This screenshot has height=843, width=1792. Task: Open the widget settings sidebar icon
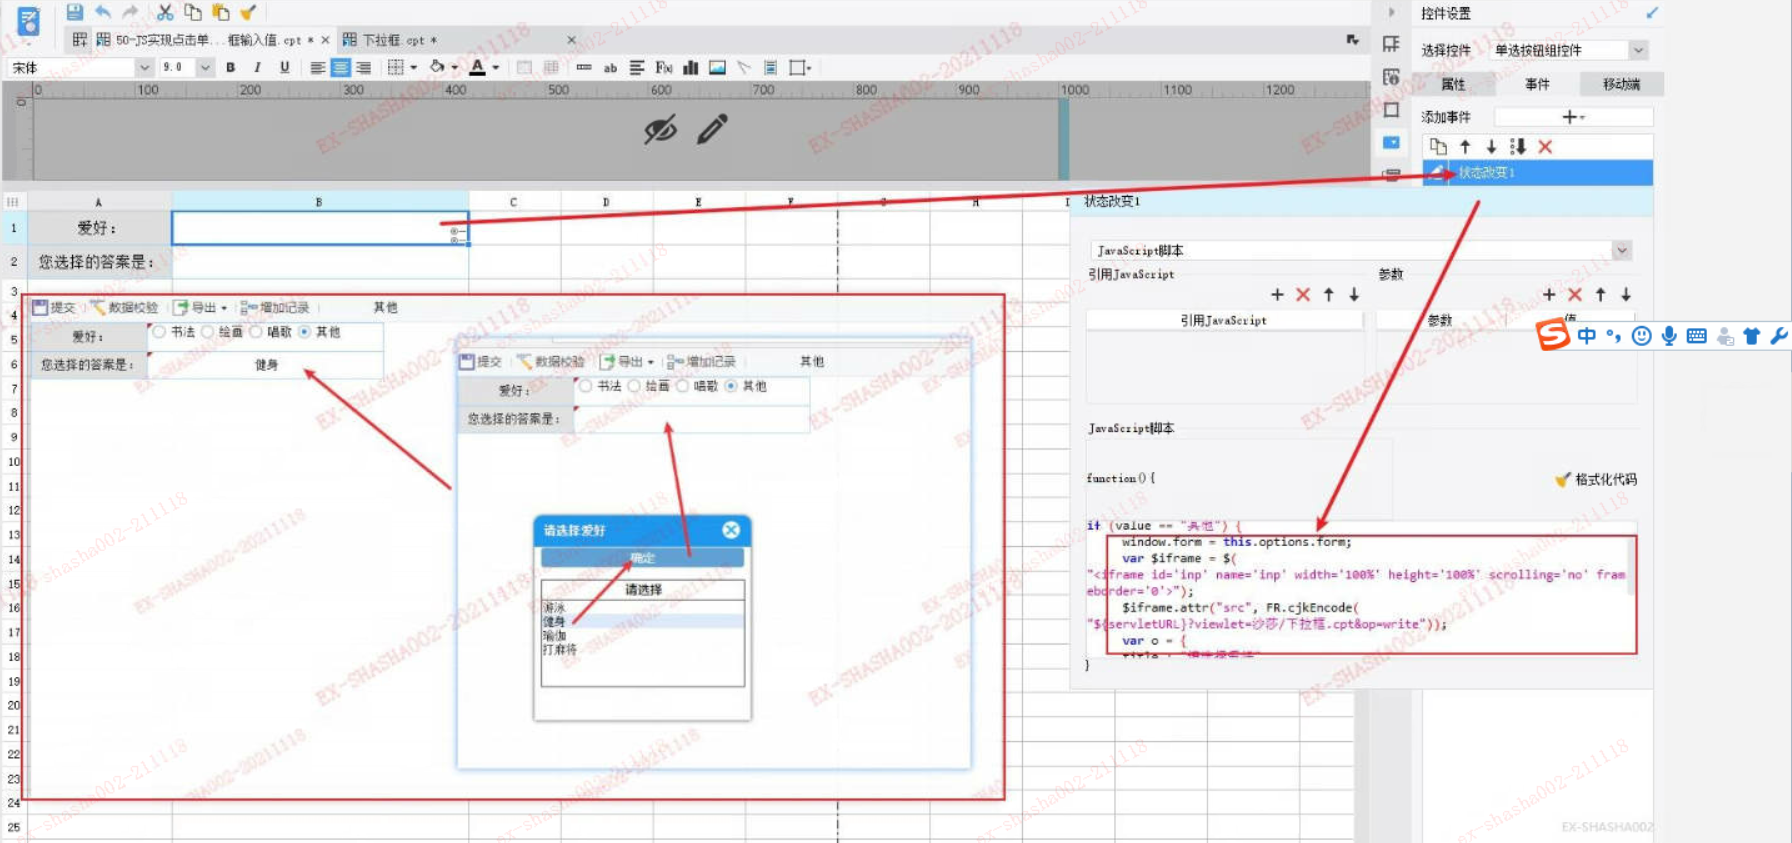point(1391,142)
